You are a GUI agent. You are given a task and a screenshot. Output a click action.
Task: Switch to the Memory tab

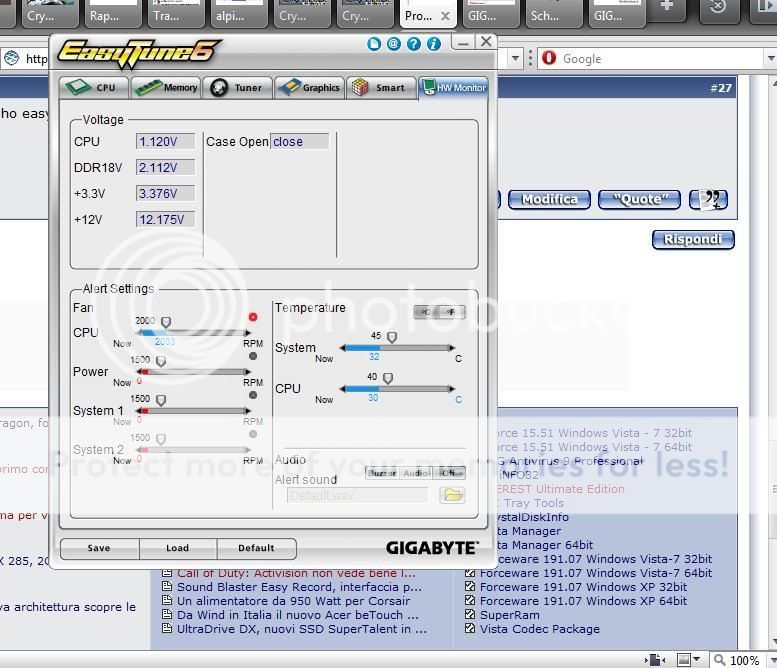(167, 87)
